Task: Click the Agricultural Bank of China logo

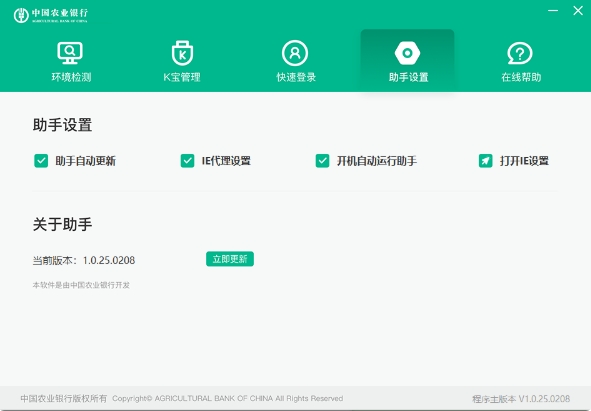Action: [51, 15]
